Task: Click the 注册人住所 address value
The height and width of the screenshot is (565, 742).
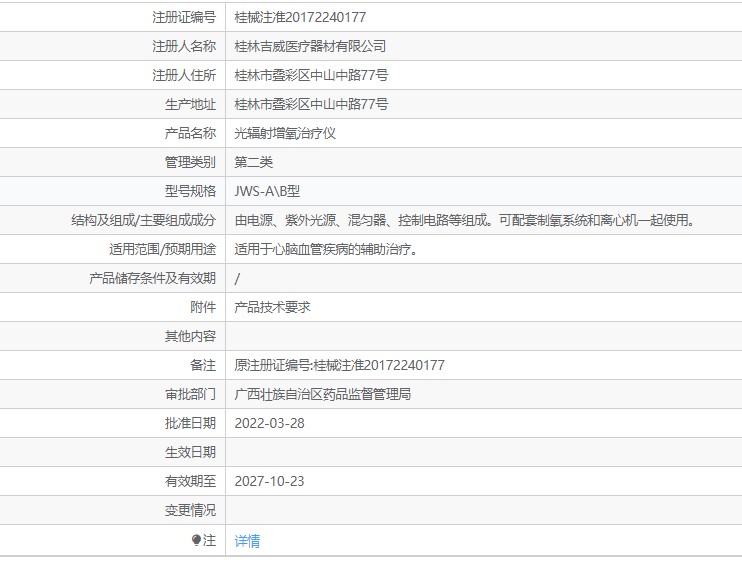Action: [311, 75]
